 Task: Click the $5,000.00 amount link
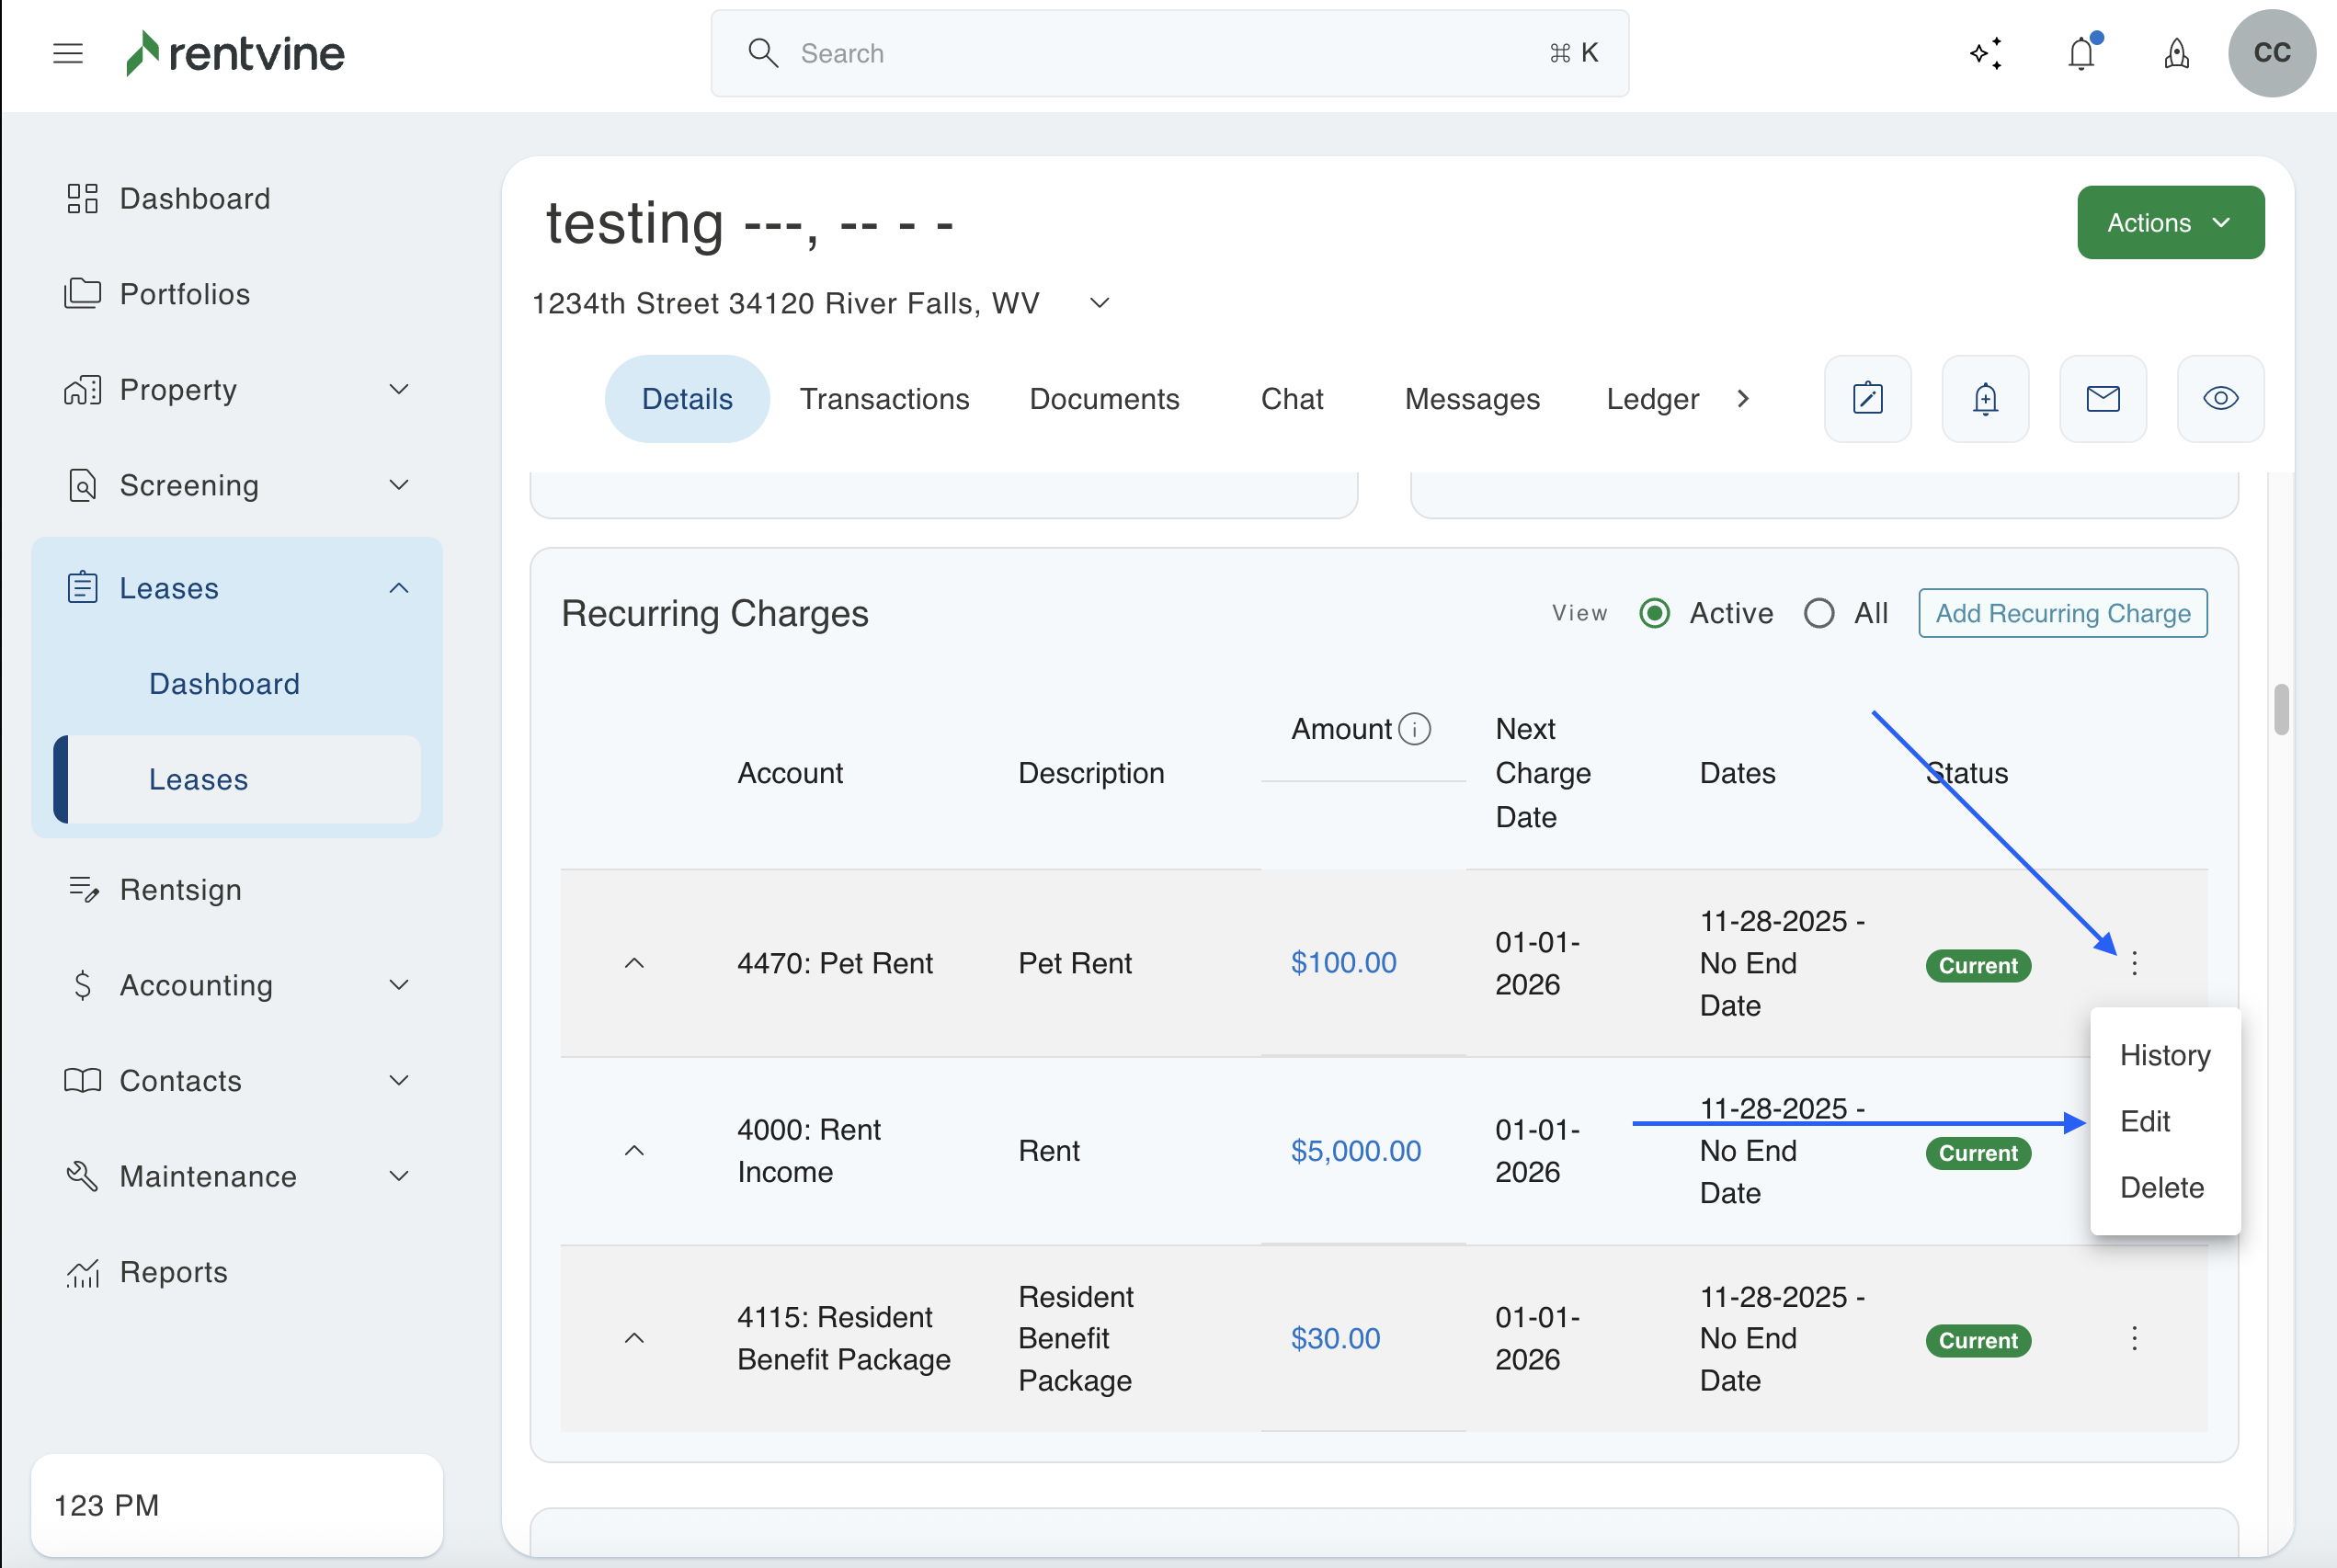pyautogui.click(x=1355, y=1150)
